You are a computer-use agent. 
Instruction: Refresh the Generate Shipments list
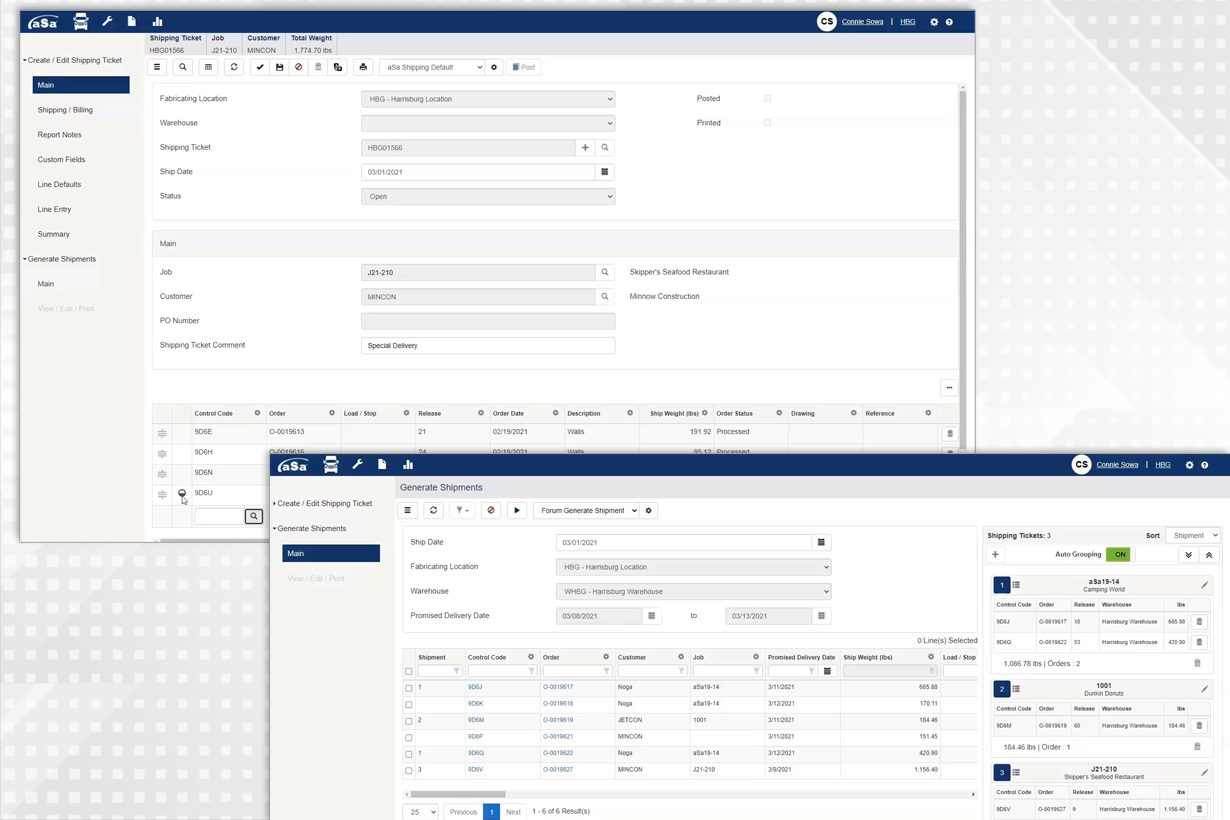(433, 510)
